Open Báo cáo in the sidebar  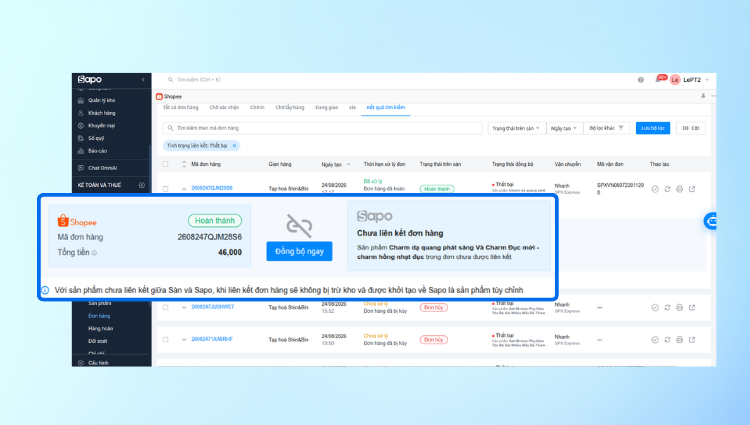97,151
